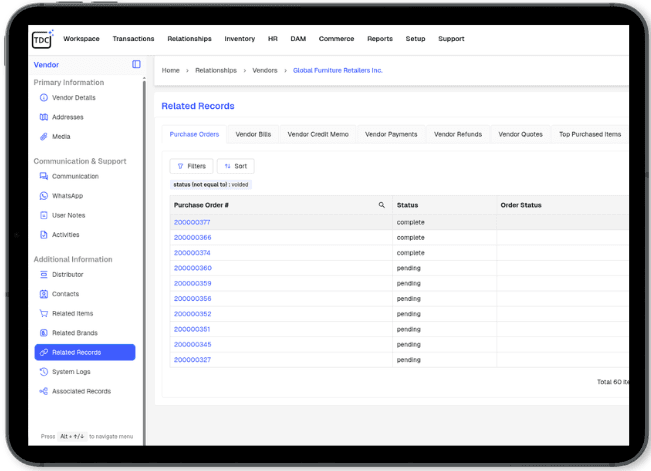Click the Primary Information section heading

pyautogui.click(x=69, y=82)
